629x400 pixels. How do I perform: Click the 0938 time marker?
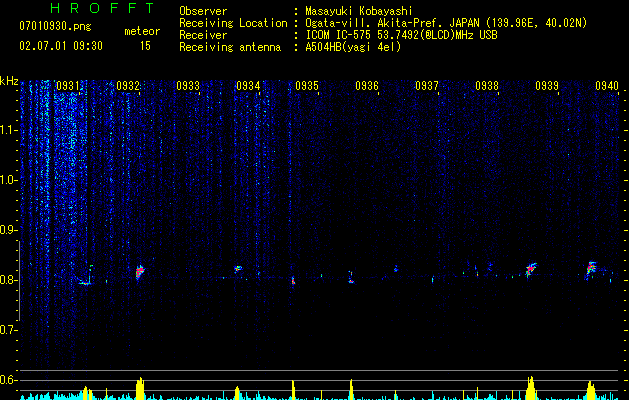click(x=487, y=86)
